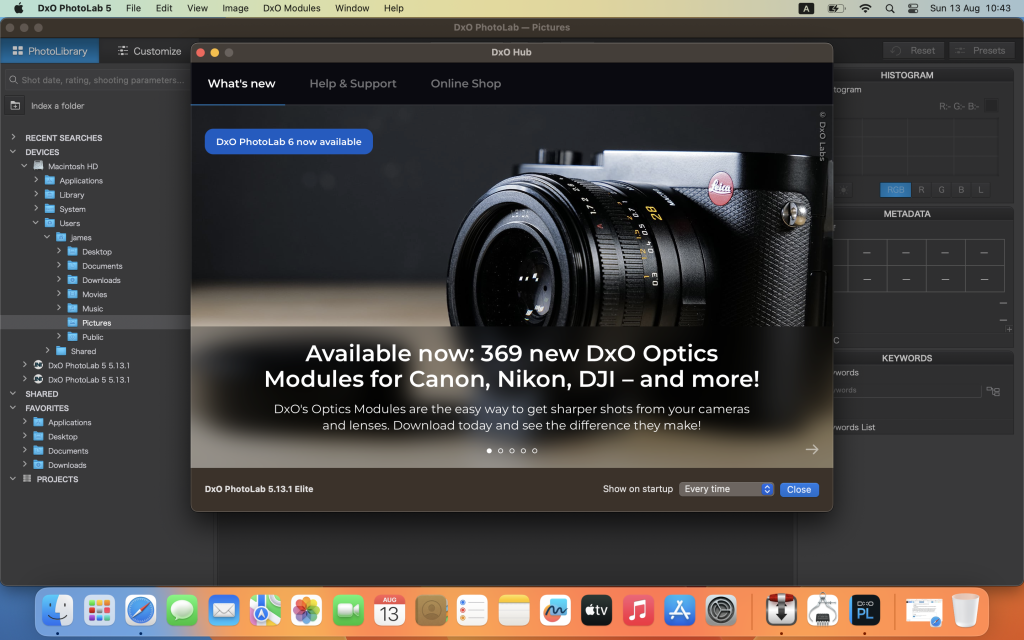The height and width of the screenshot is (640, 1024).
Task: Open Mail app in the Dock
Action: tap(223, 611)
